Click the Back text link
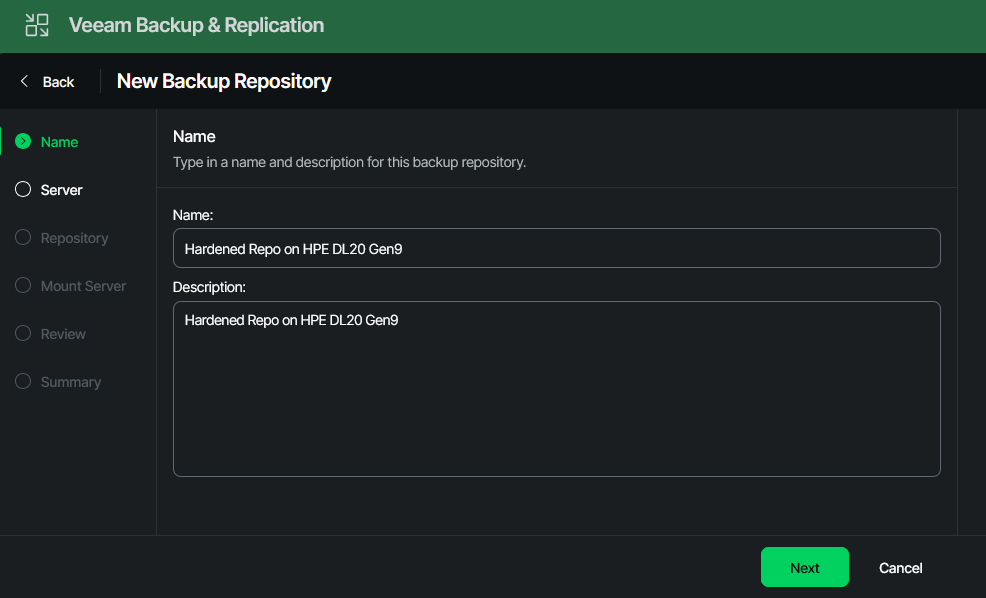Image resolution: width=986 pixels, height=598 pixels. click(x=58, y=82)
